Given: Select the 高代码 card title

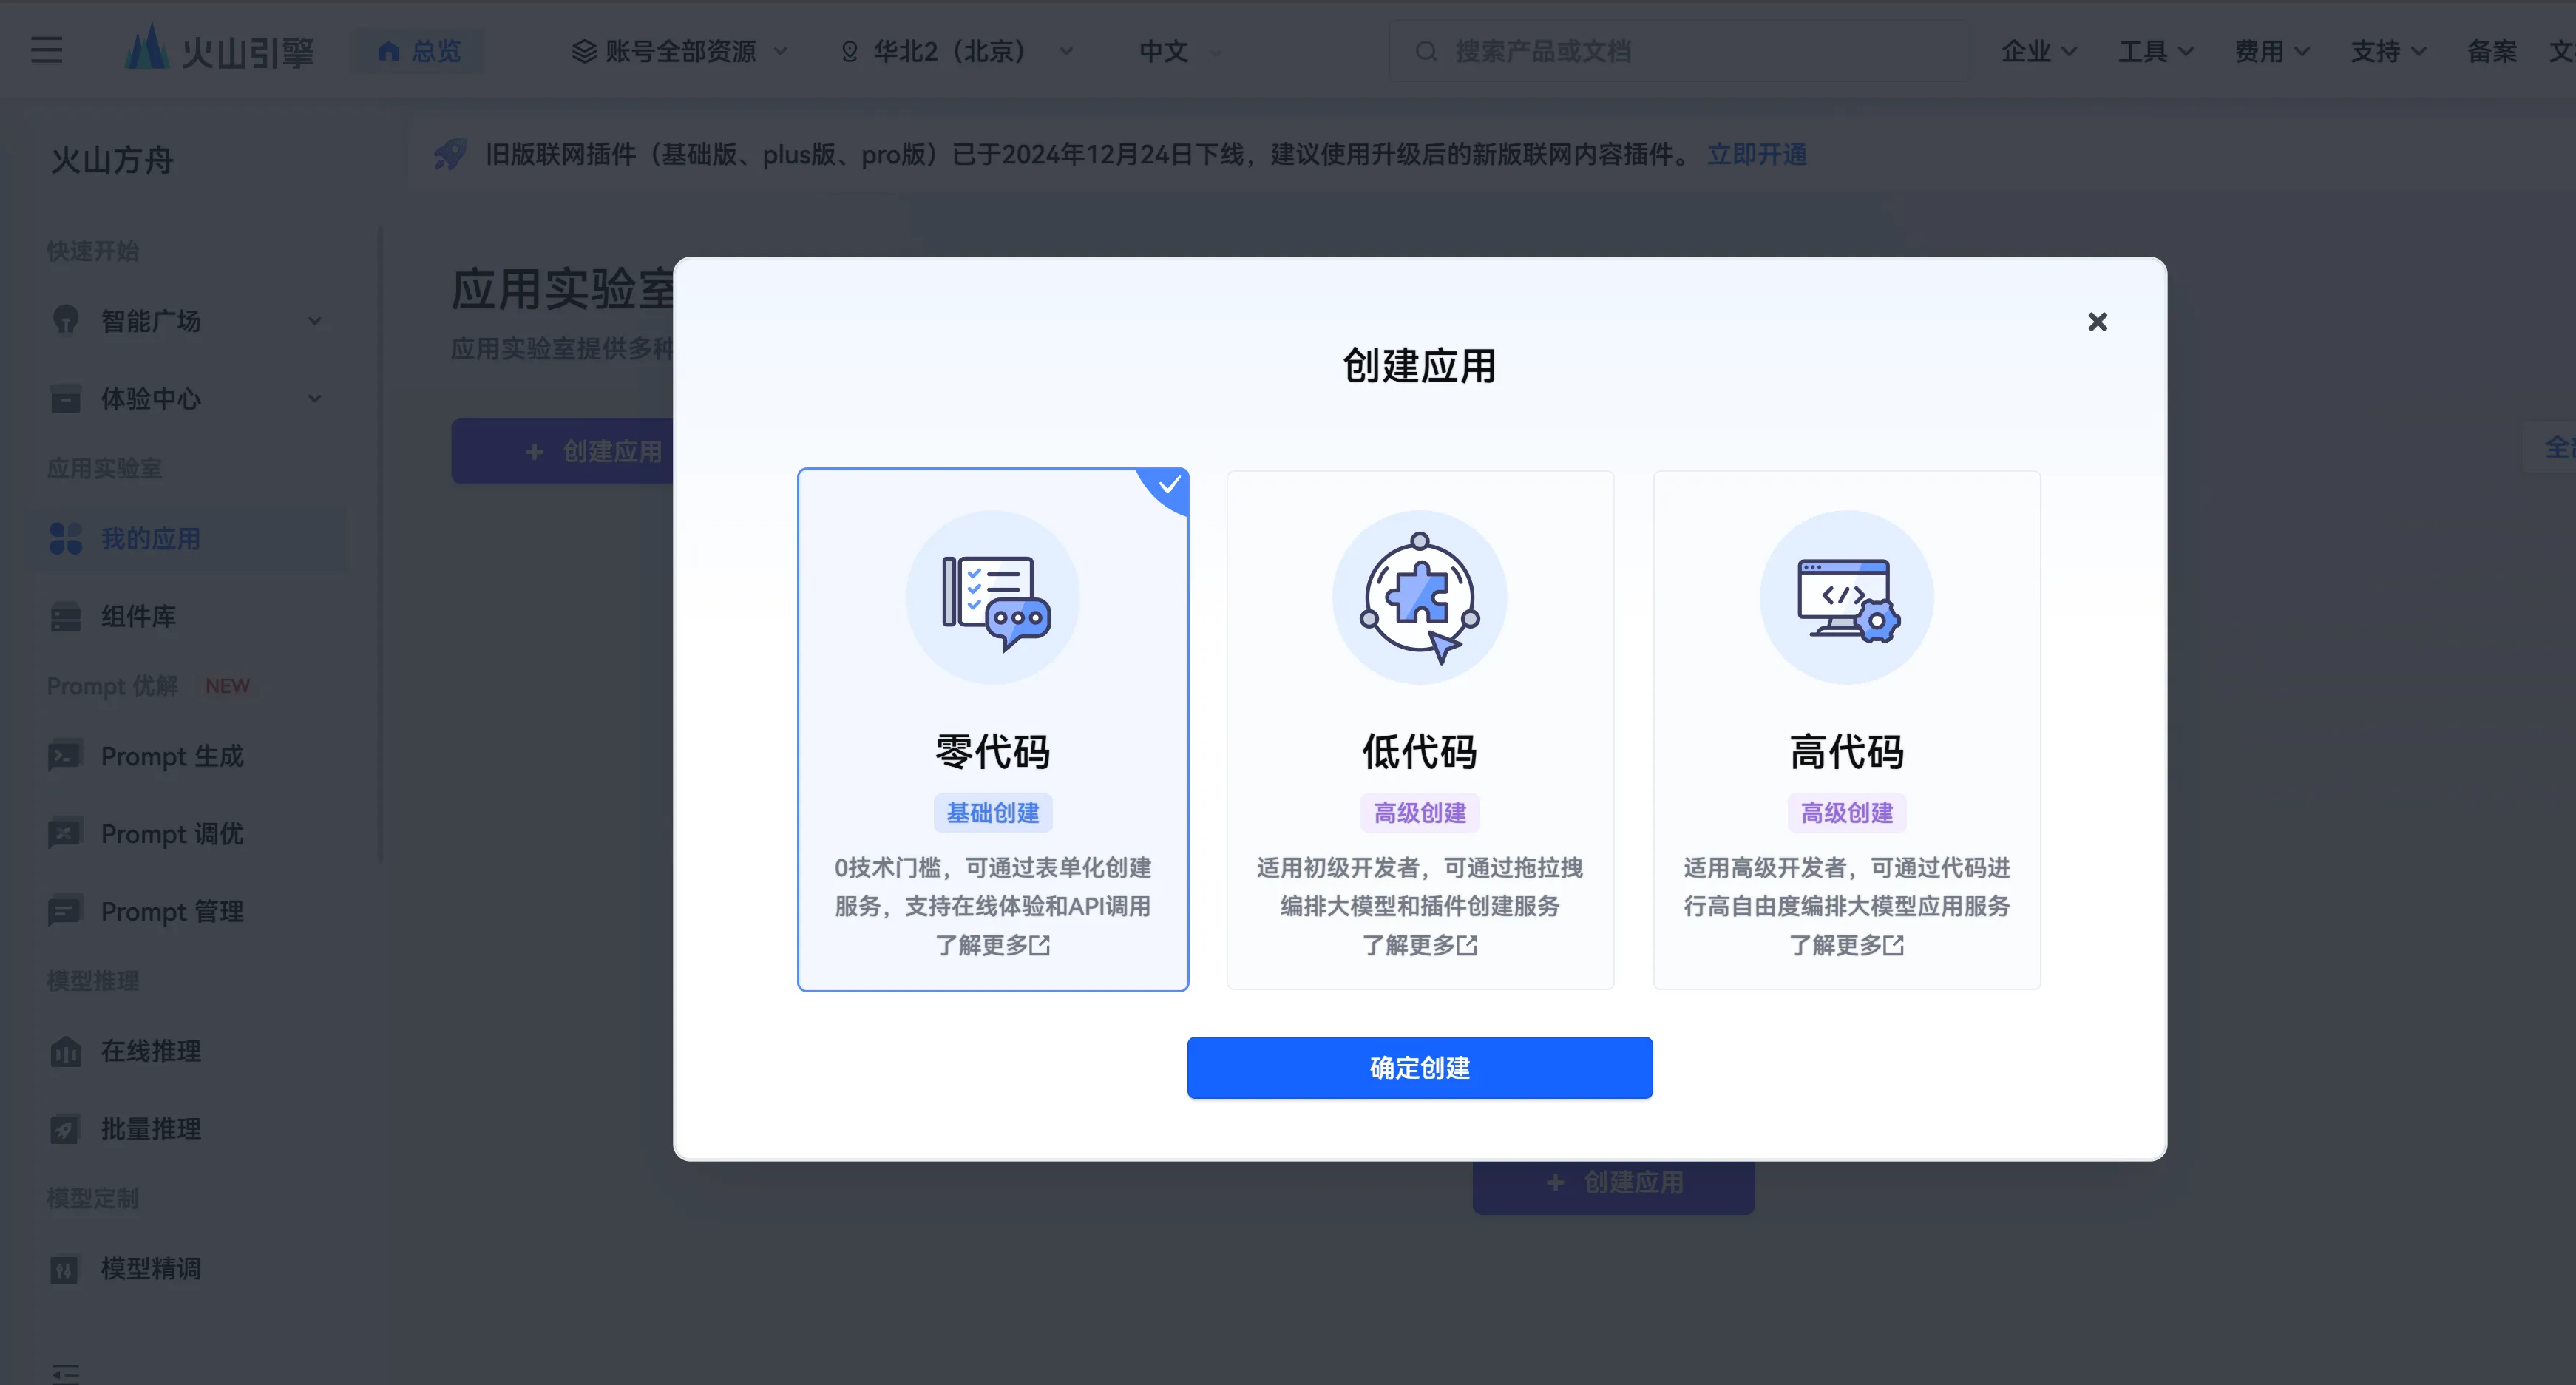Looking at the screenshot, I should coord(1847,752).
